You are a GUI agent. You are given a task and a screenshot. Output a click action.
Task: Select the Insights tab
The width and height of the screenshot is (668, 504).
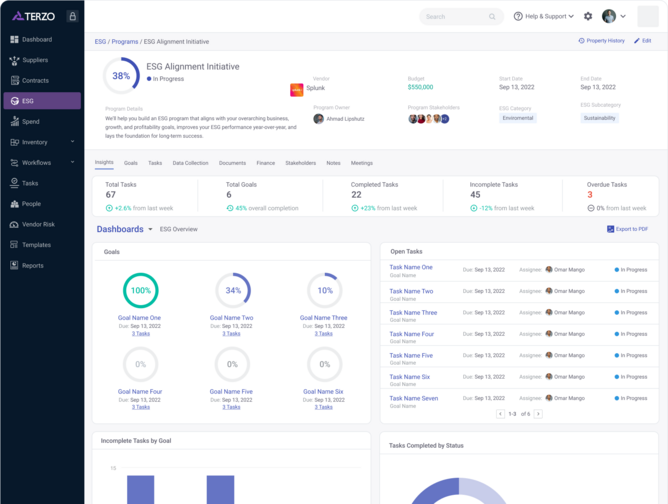click(104, 162)
